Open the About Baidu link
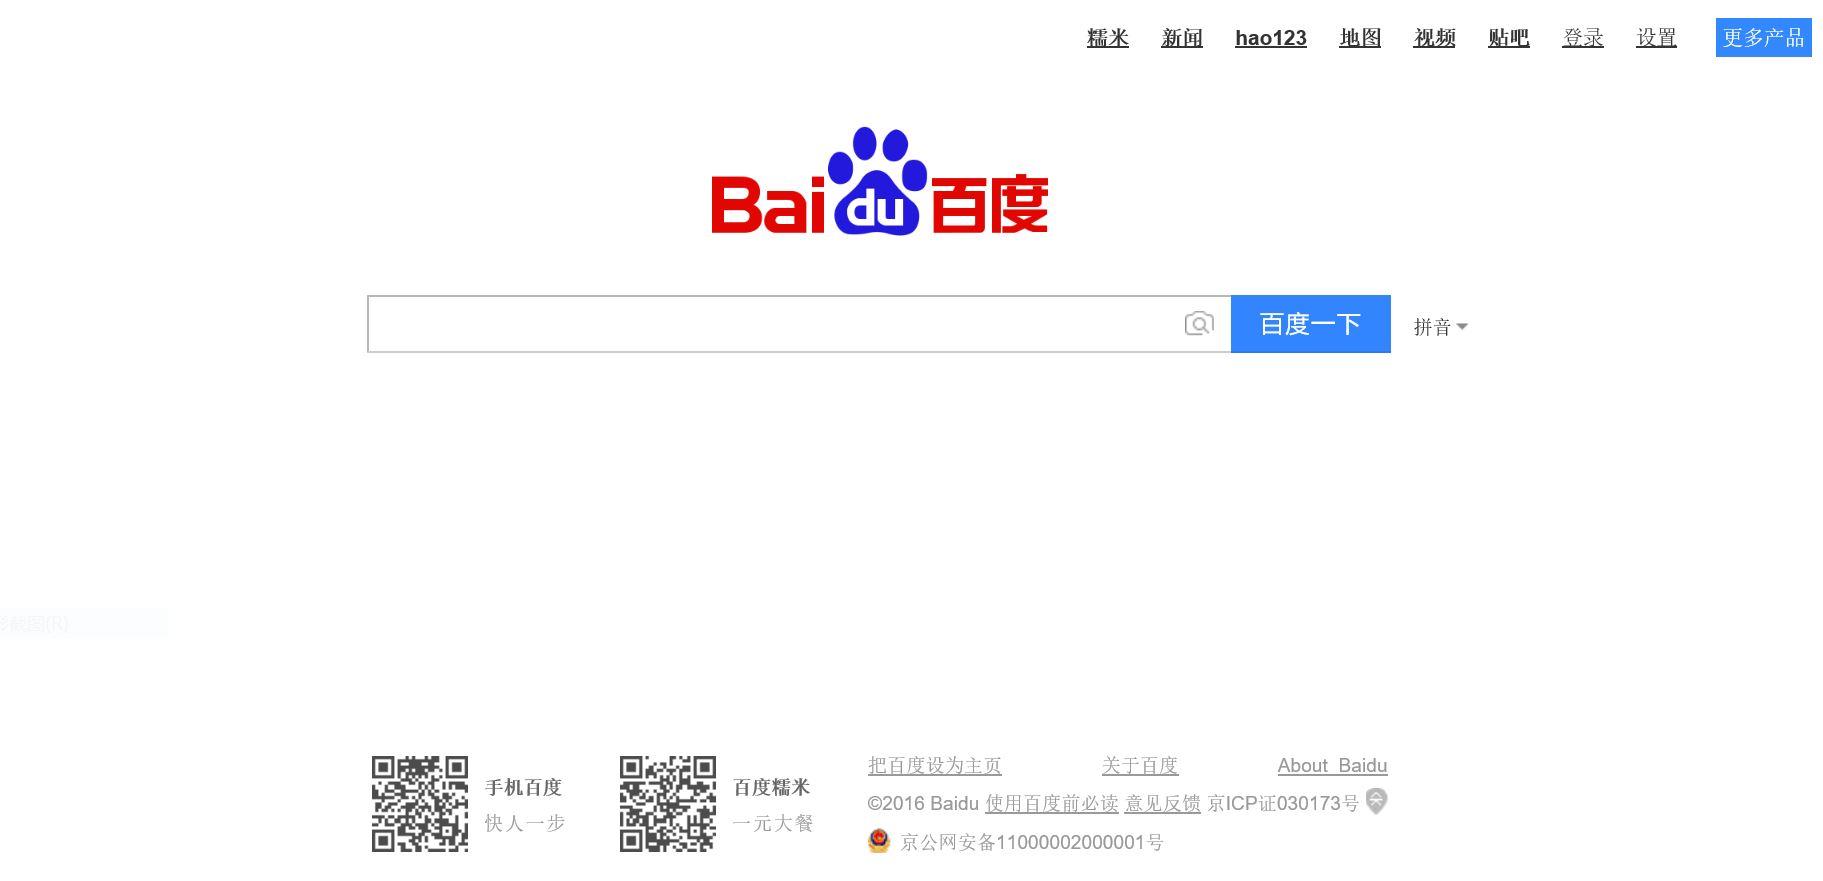The width and height of the screenshot is (1823, 881). pos(1332,765)
